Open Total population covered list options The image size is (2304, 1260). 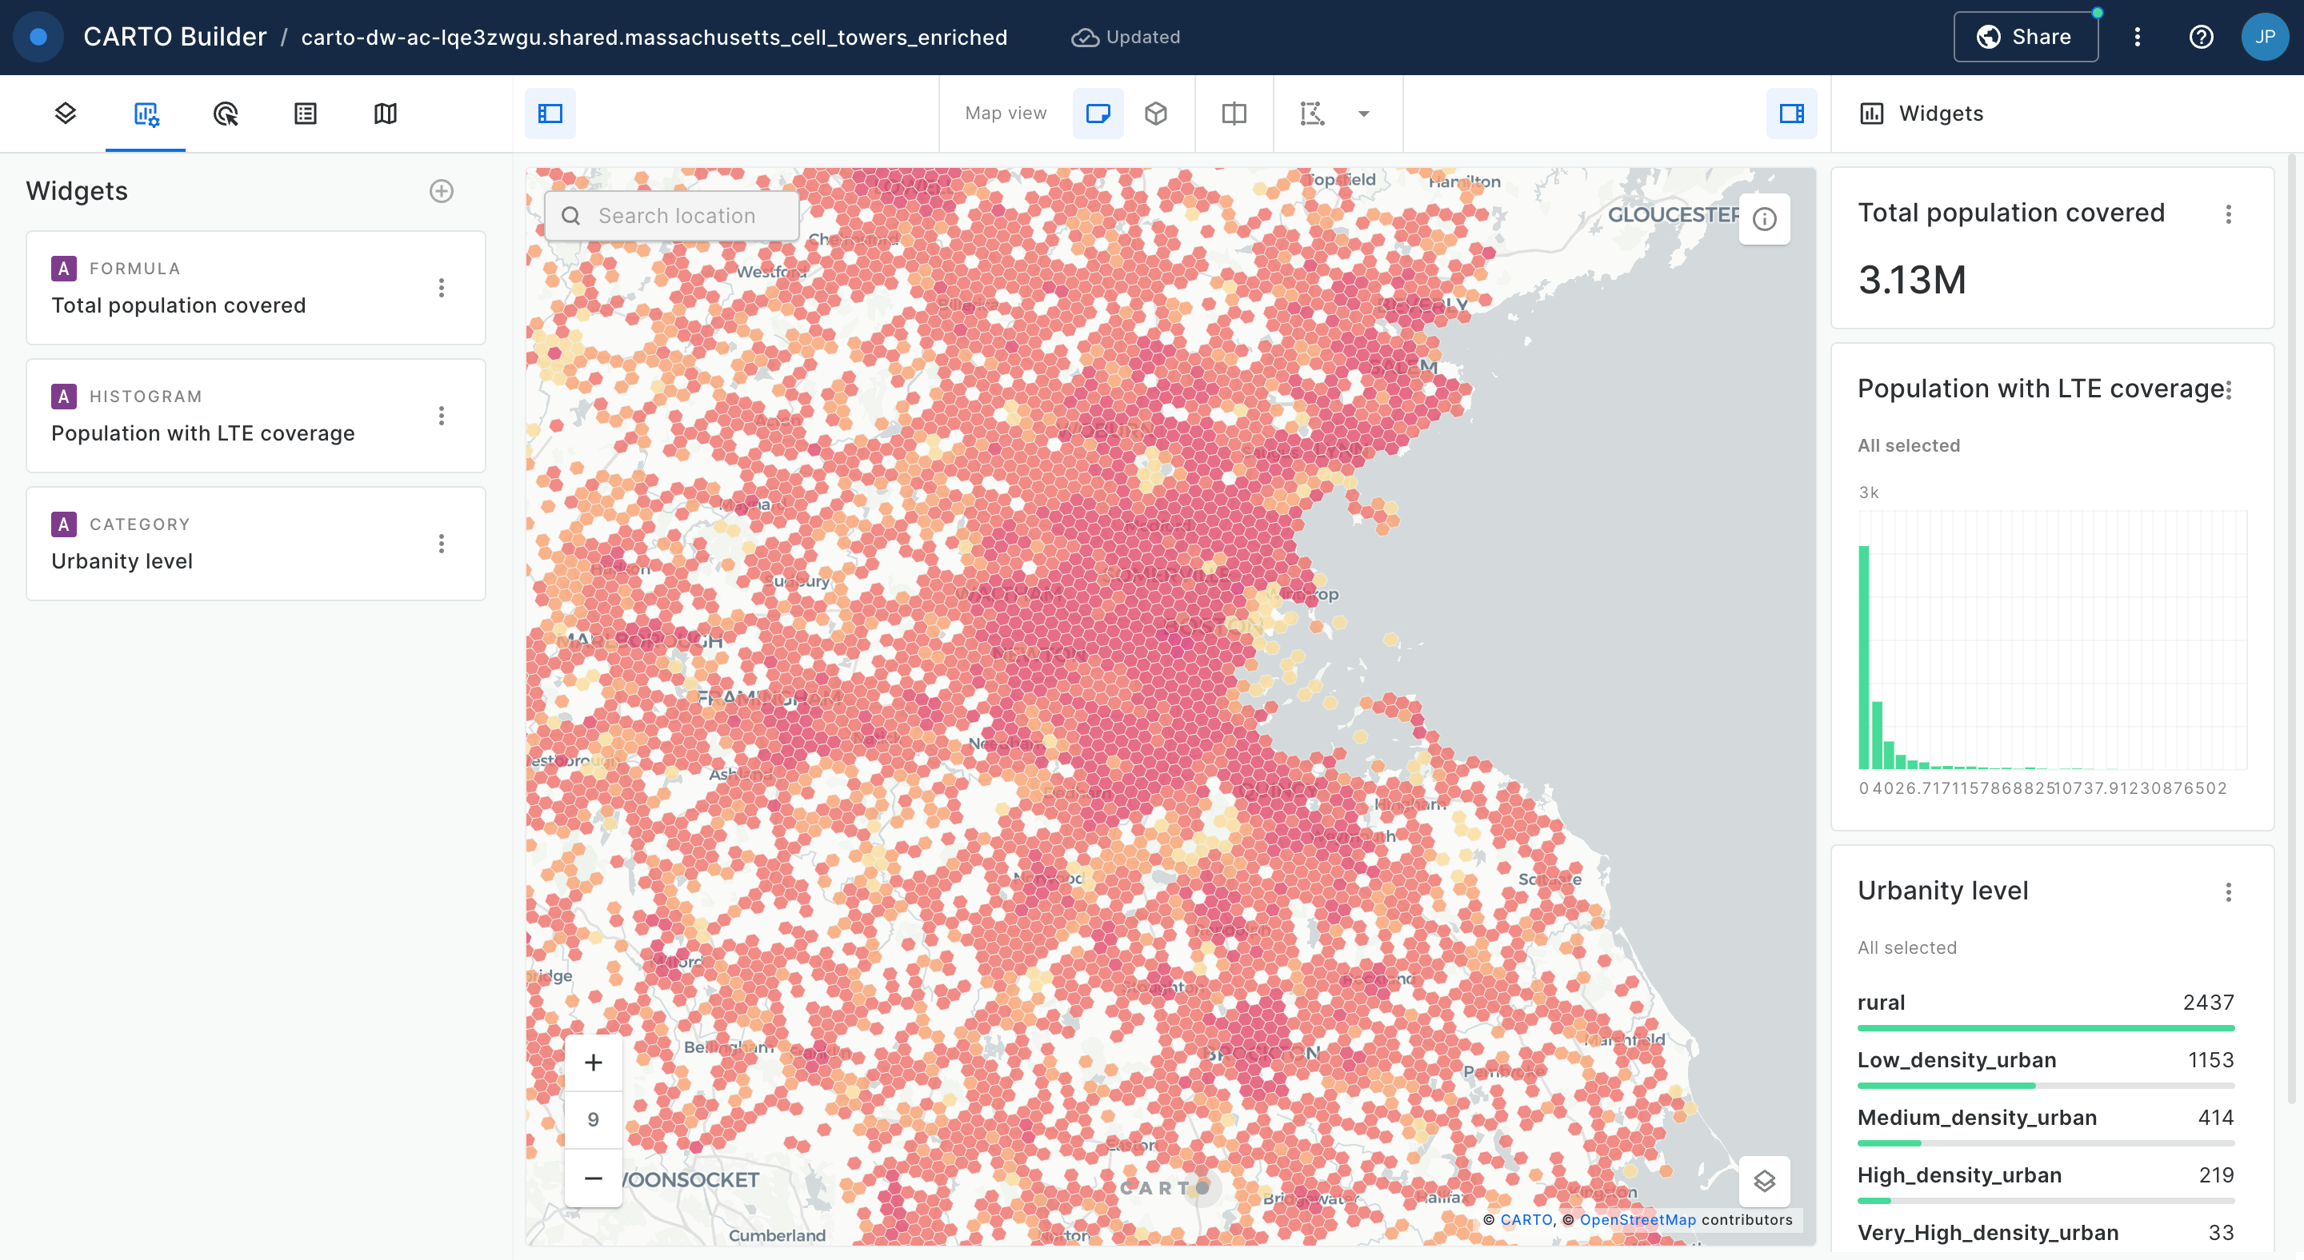click(x=441, y=288)
